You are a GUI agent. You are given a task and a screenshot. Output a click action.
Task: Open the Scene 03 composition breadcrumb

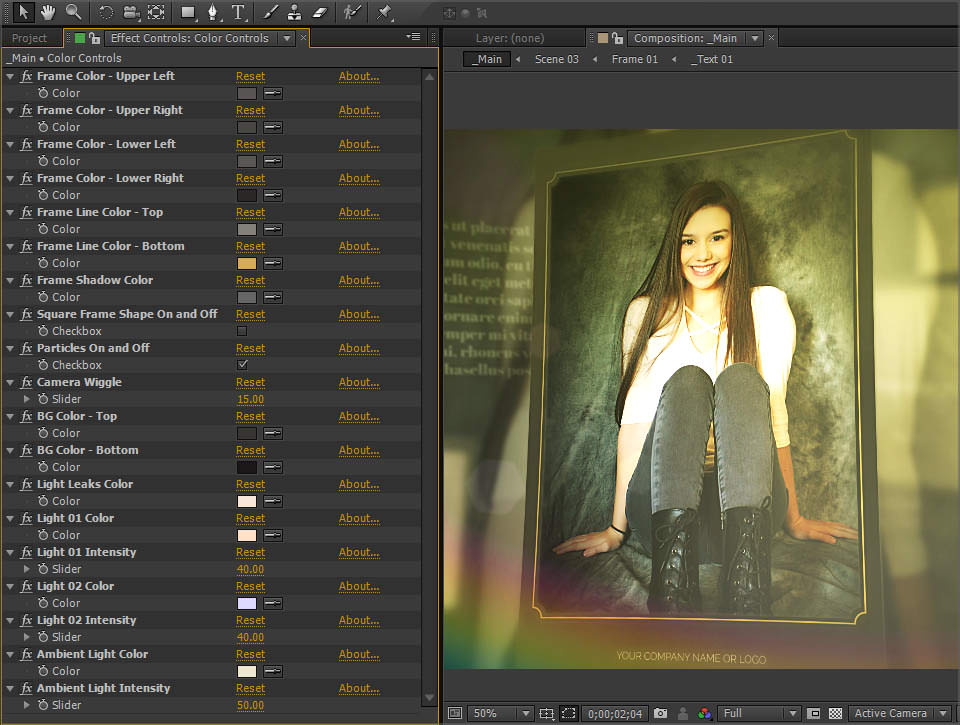(556, 59)
